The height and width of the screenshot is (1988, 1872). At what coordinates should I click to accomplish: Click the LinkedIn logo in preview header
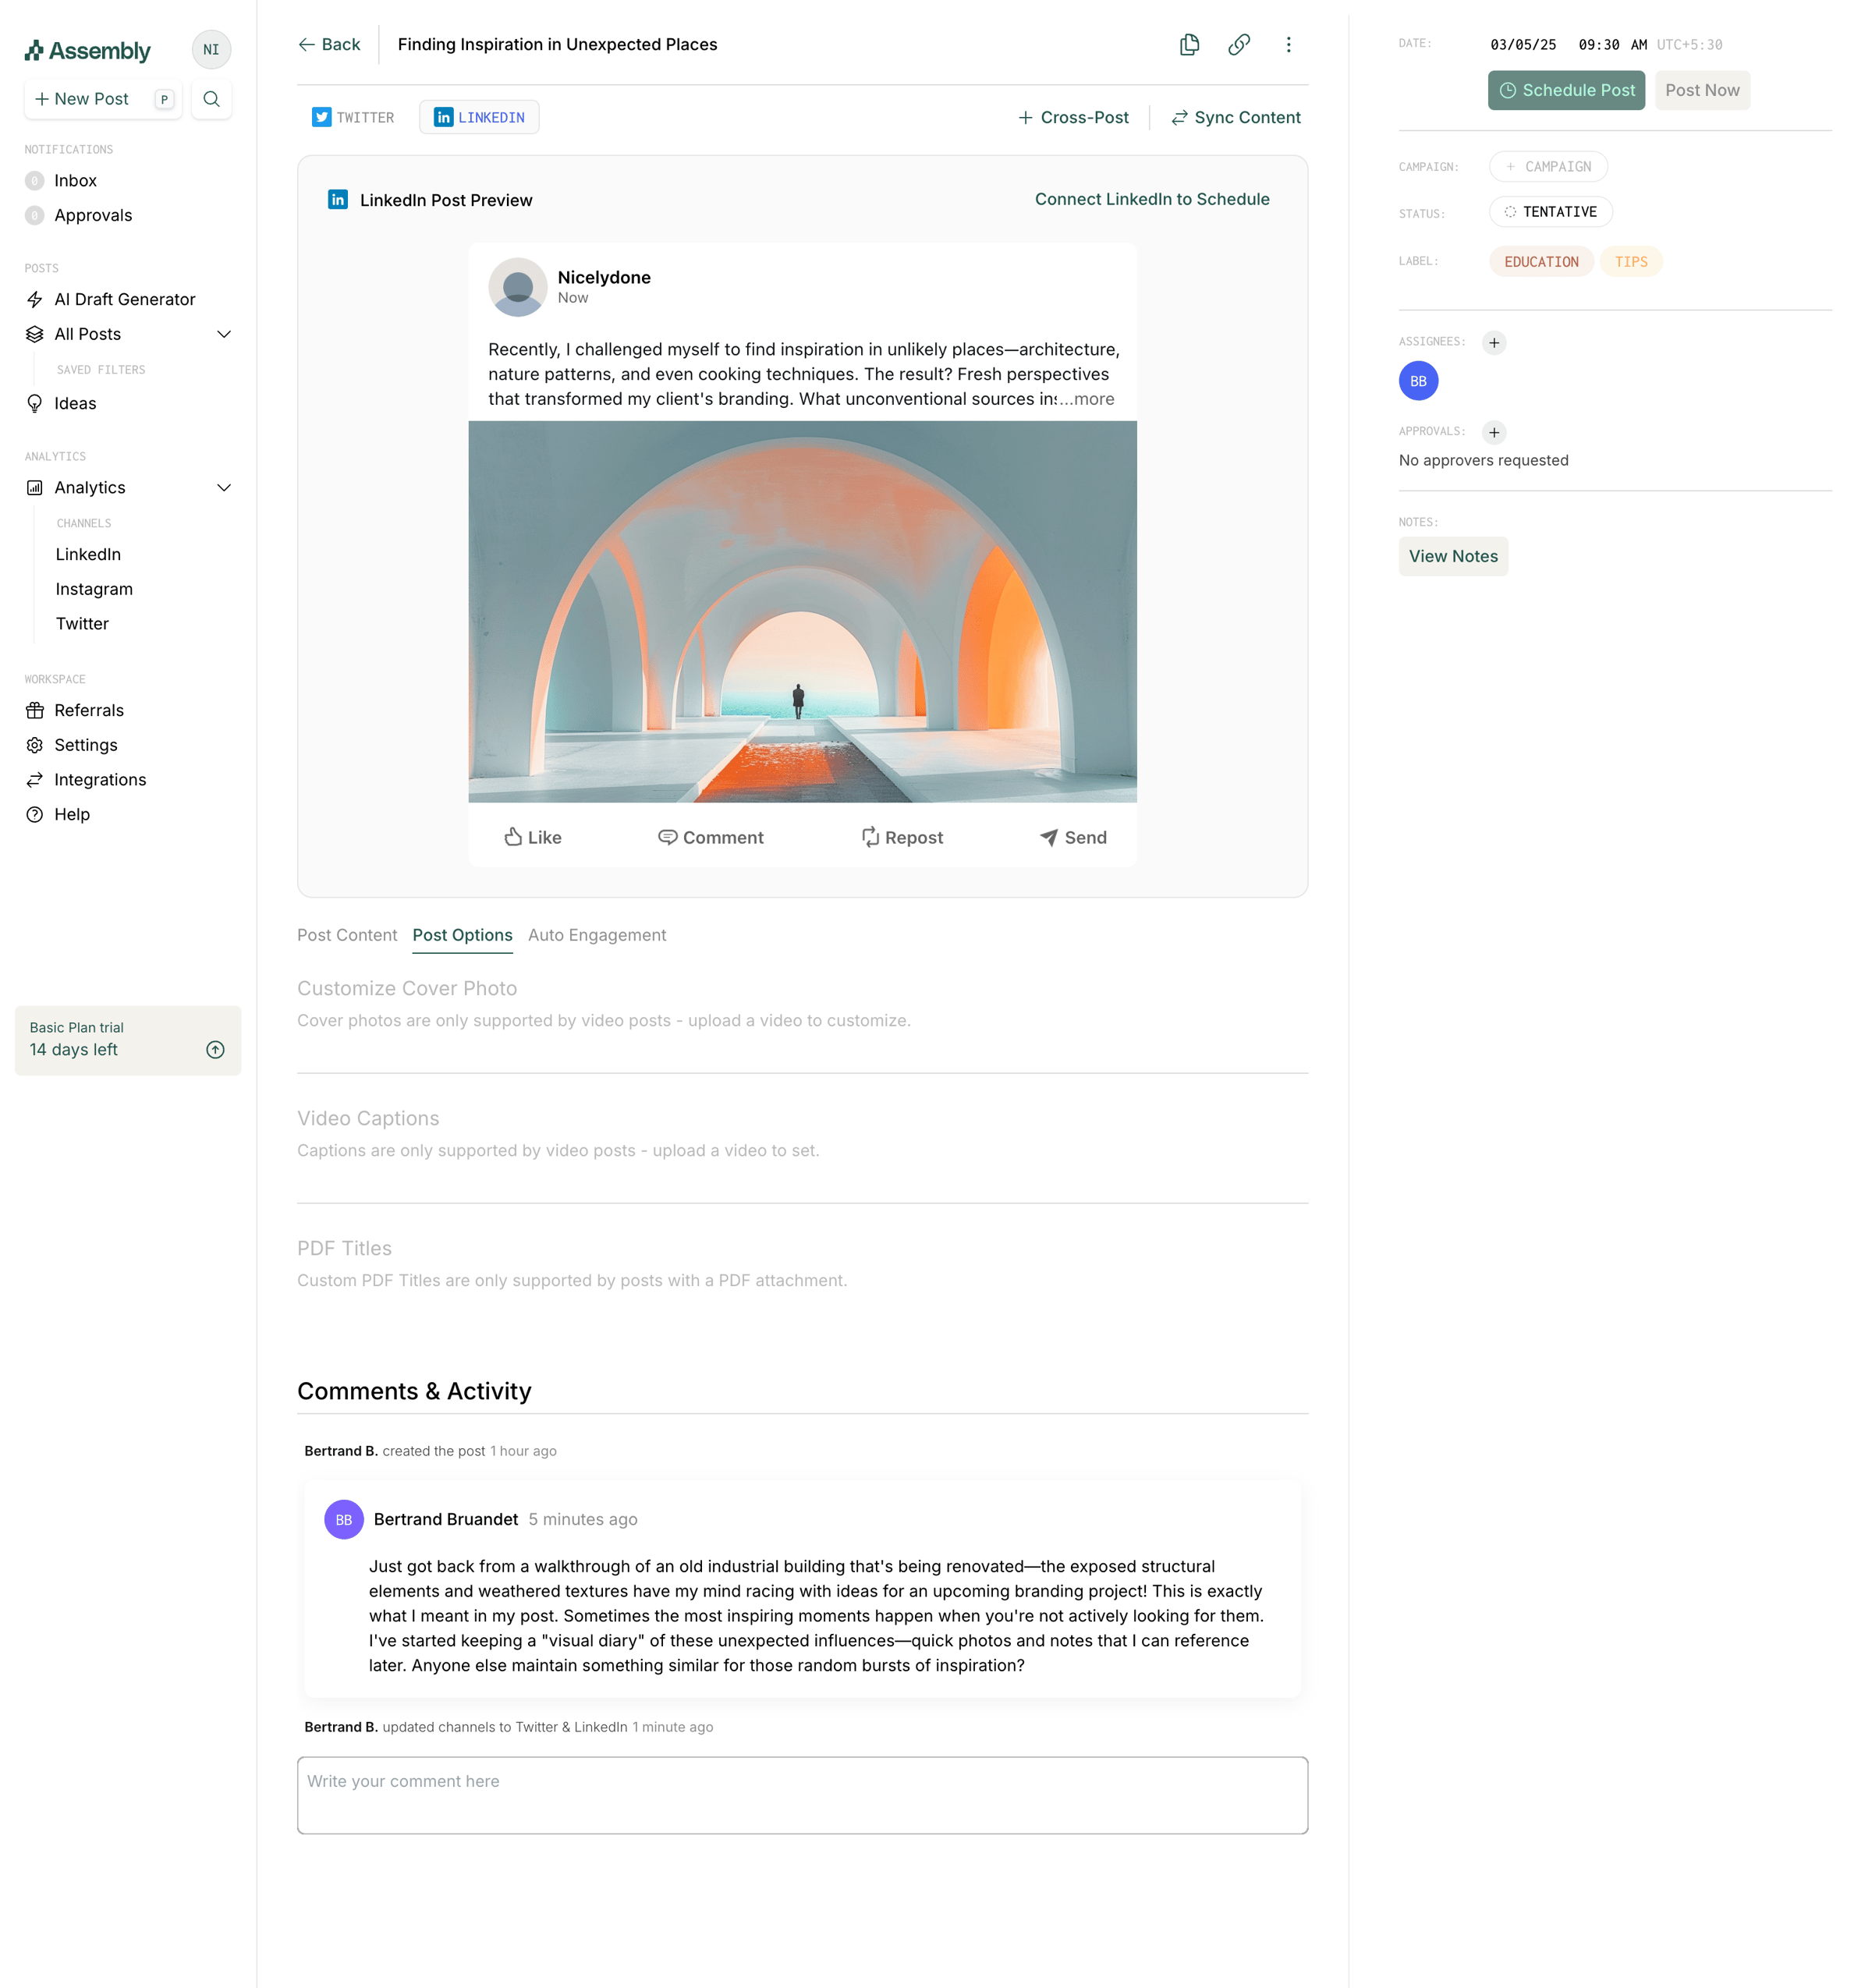338,200
